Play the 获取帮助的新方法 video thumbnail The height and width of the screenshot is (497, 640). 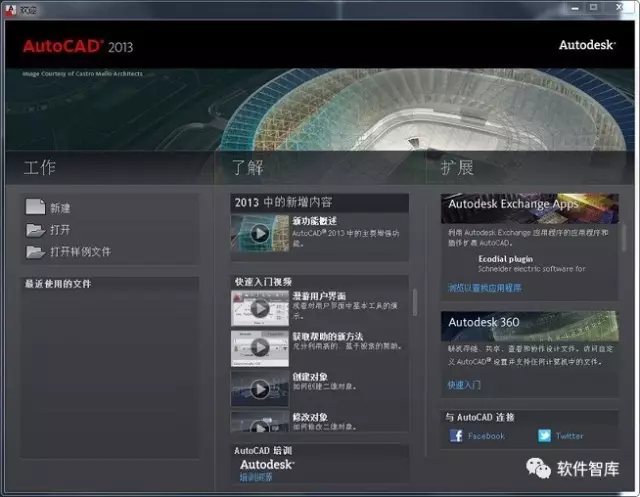point(260,348)
